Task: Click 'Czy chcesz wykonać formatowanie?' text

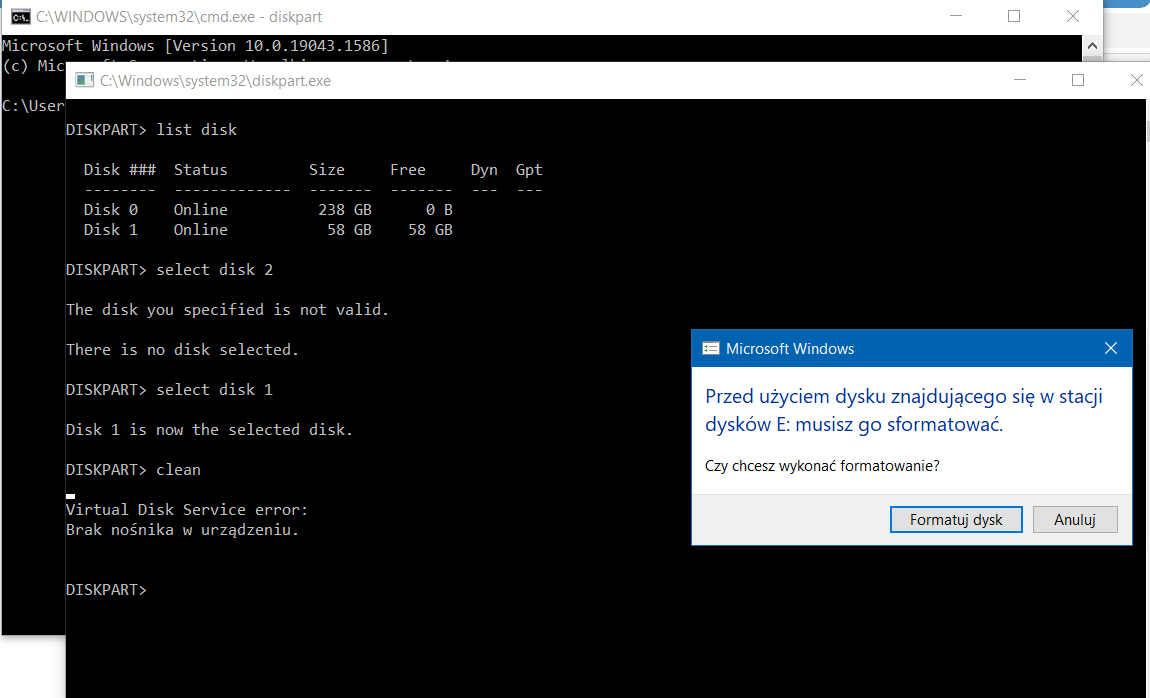Action: click(x=822, y=466)
